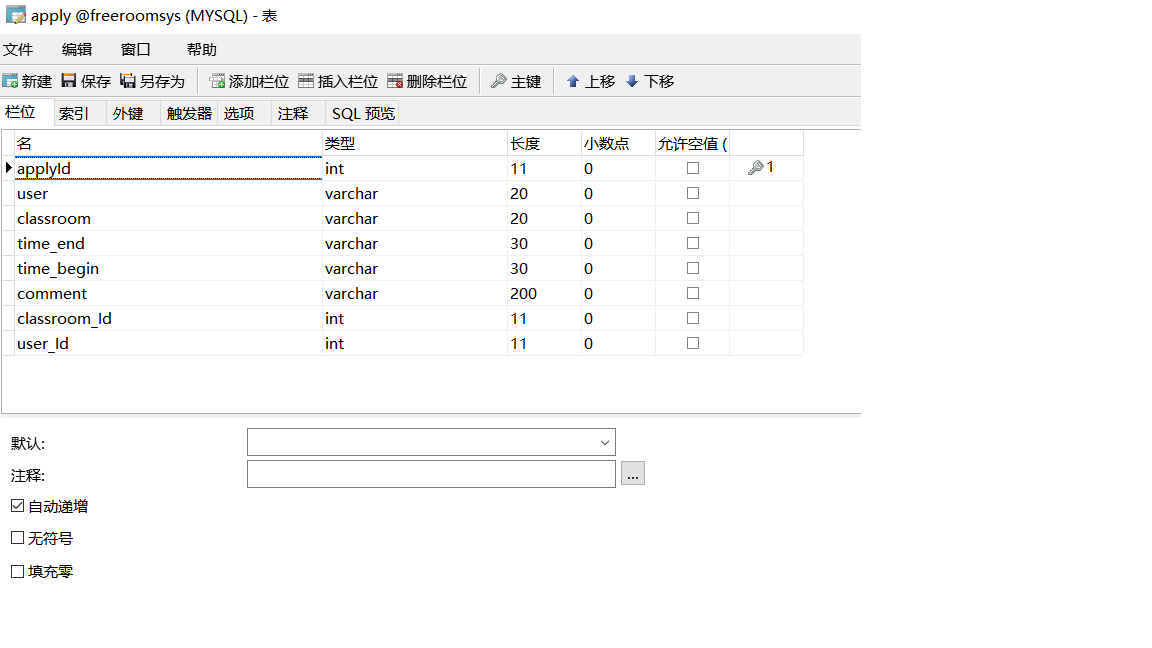Click the Move Up (上移) arrow icon
Screen dimensions: 1152x648
[x=573, y=81]
